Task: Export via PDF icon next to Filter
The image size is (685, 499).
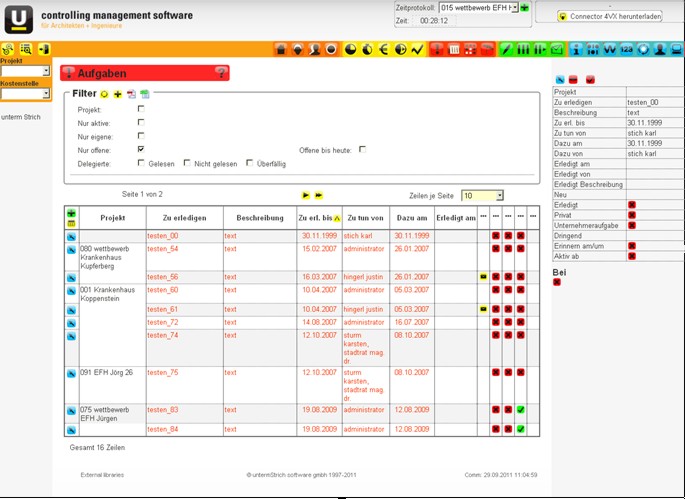Action: tap(131, 94)
